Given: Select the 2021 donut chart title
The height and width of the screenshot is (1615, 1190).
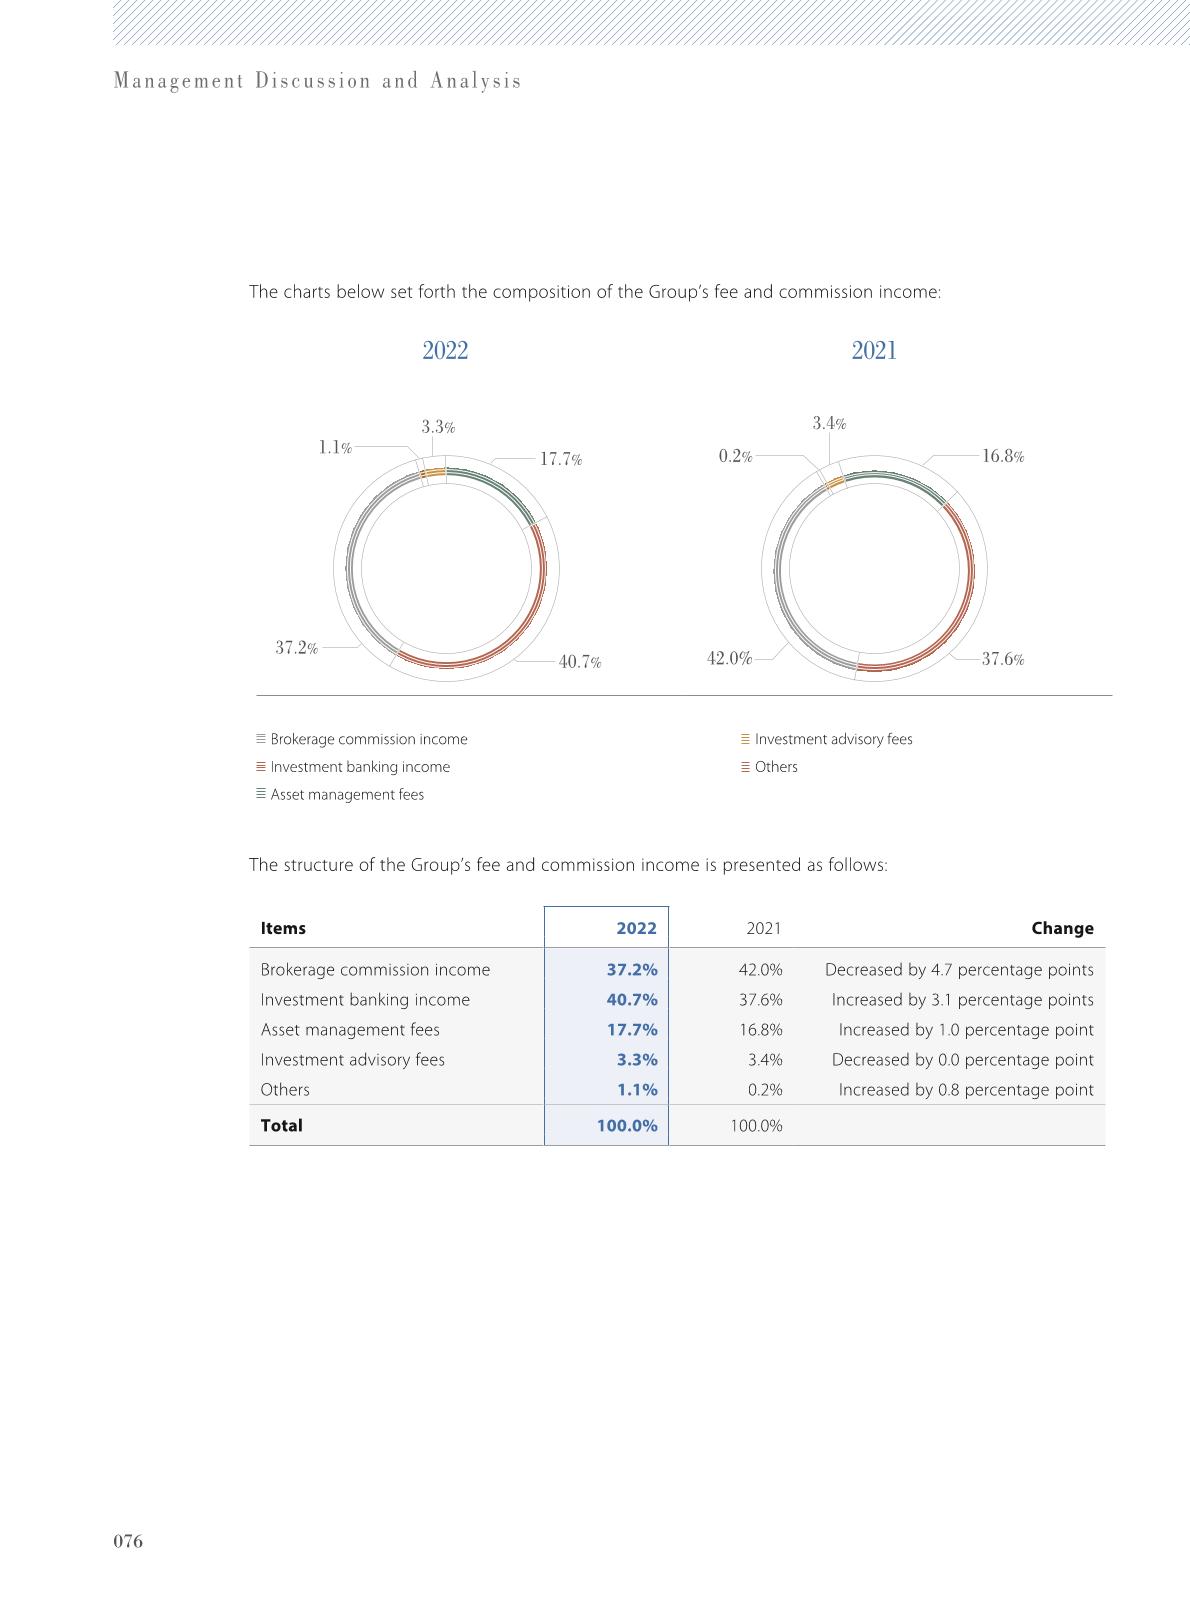Looking at the screenshot, I should click(x=874, y=351).
